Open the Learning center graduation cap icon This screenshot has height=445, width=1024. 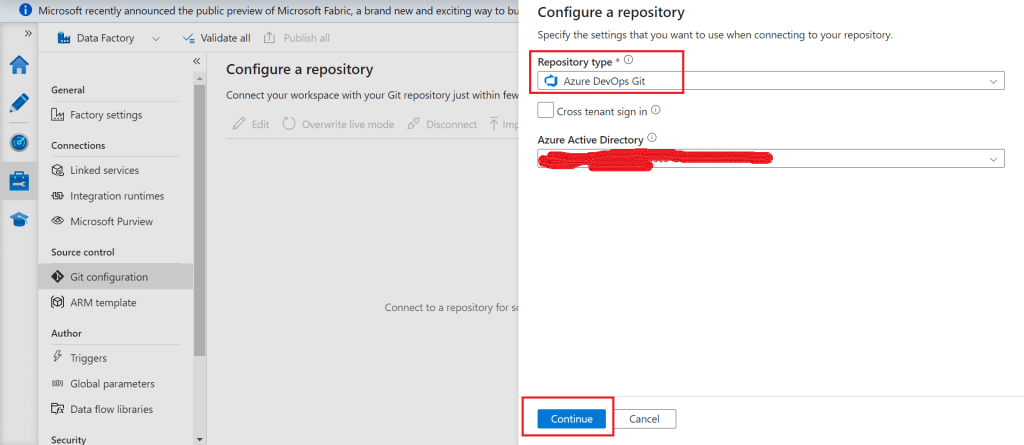click(x=19, y=220)
